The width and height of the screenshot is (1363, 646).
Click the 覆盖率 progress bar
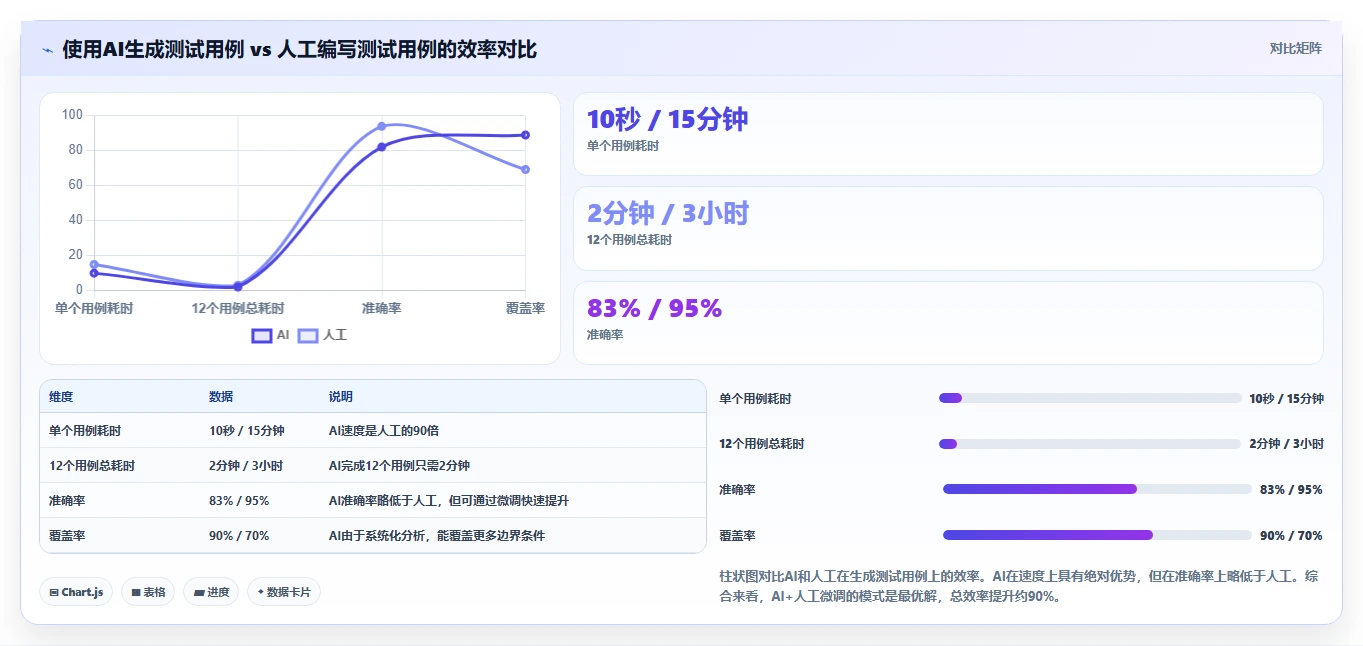pos(1097,535)
